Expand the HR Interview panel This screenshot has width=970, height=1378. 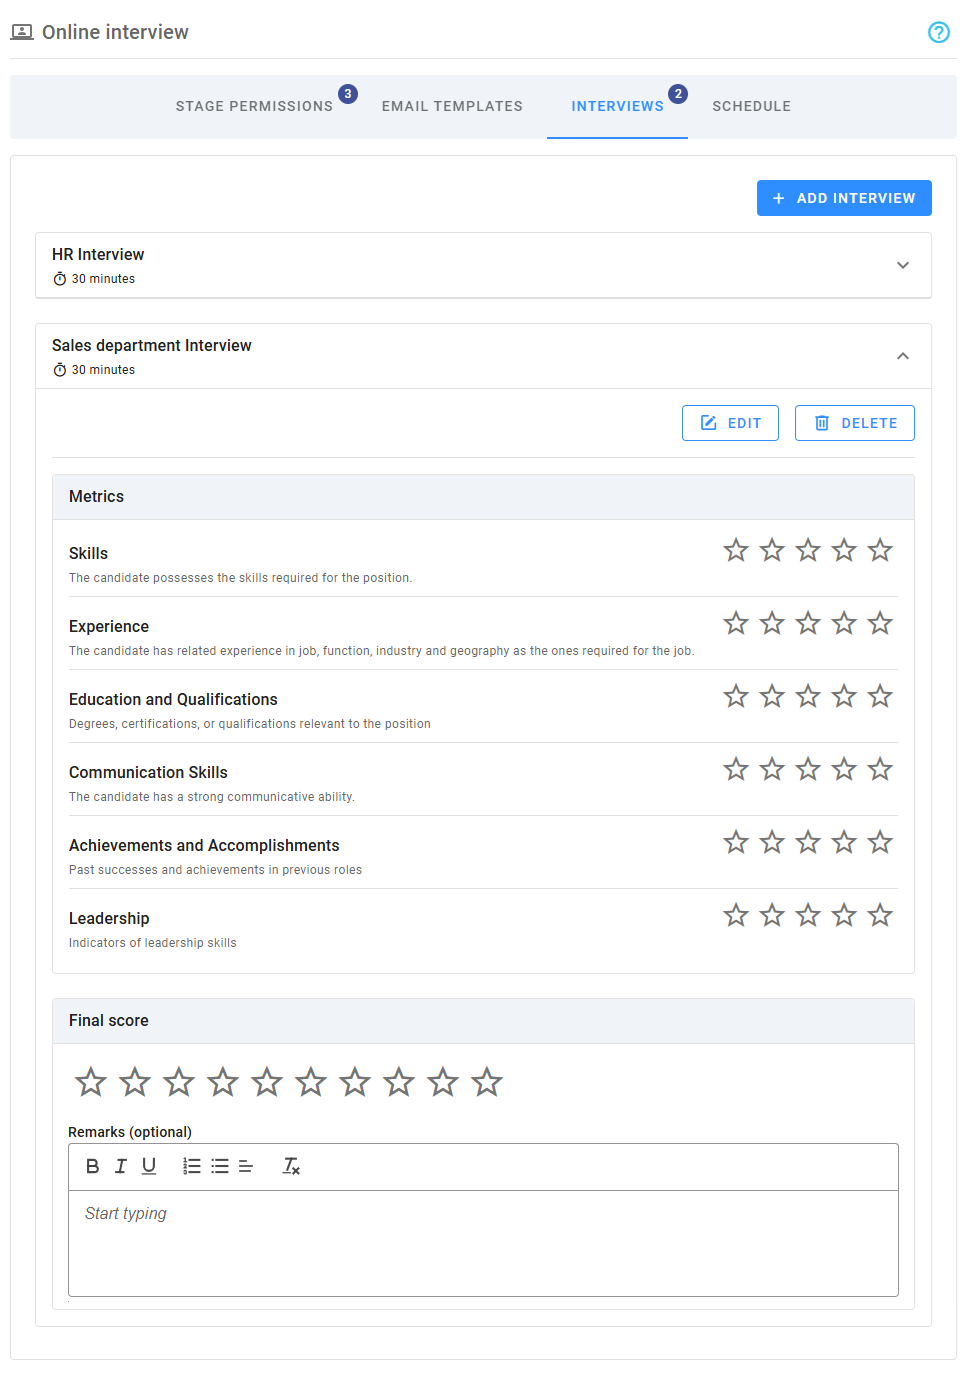pos(902,265)
